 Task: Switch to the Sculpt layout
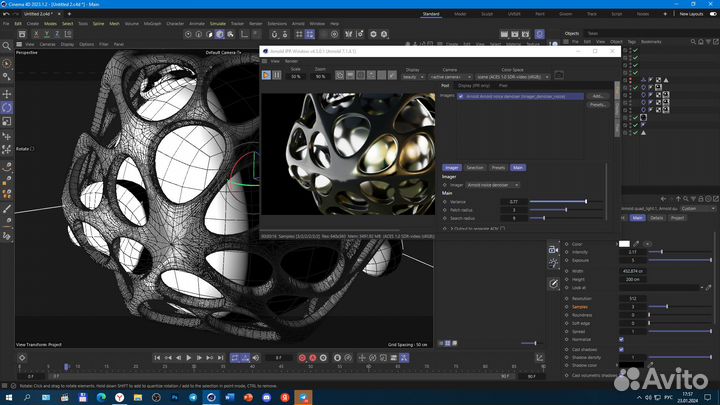click(x=487, y=14)
